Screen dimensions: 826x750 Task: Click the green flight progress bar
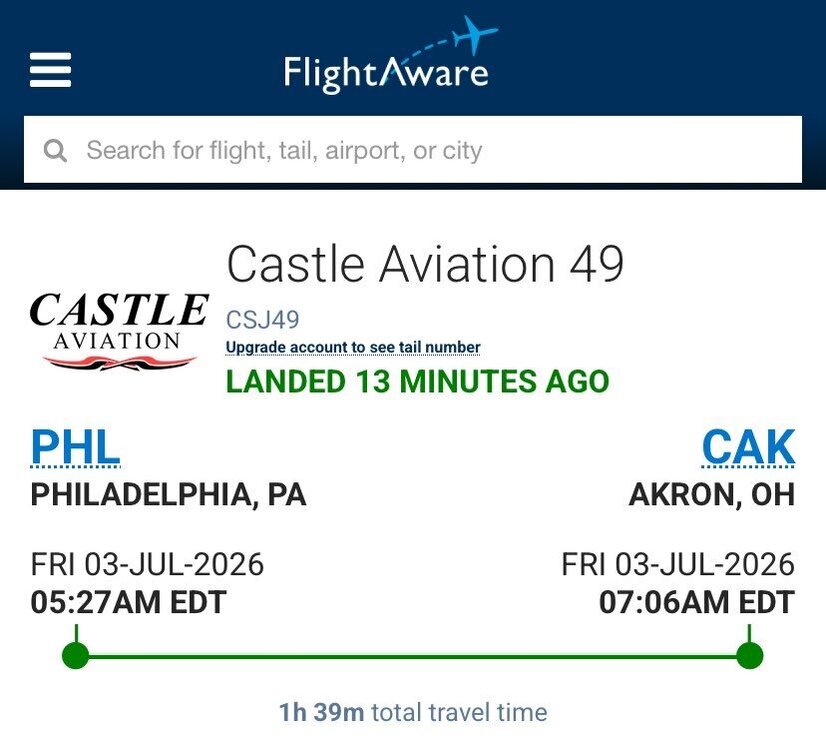(412, 656)
